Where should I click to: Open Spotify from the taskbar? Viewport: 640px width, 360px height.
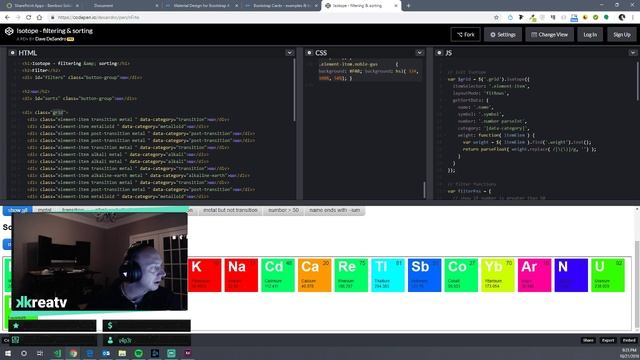coord(138,353)
